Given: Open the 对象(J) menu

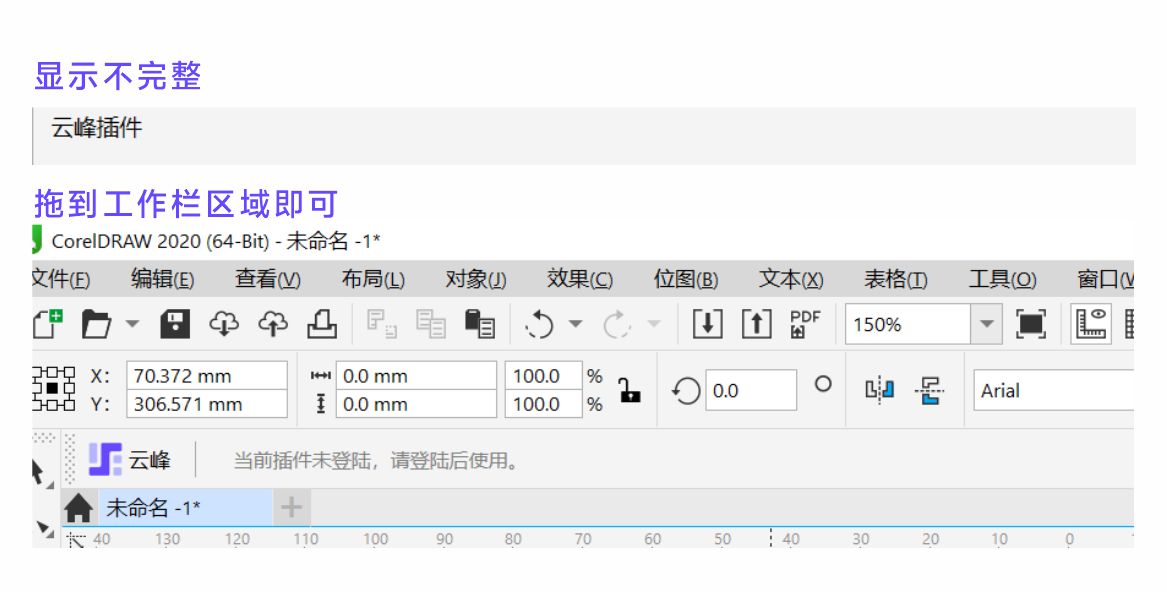Looking at the screenshot, I should tap(476, 279).
